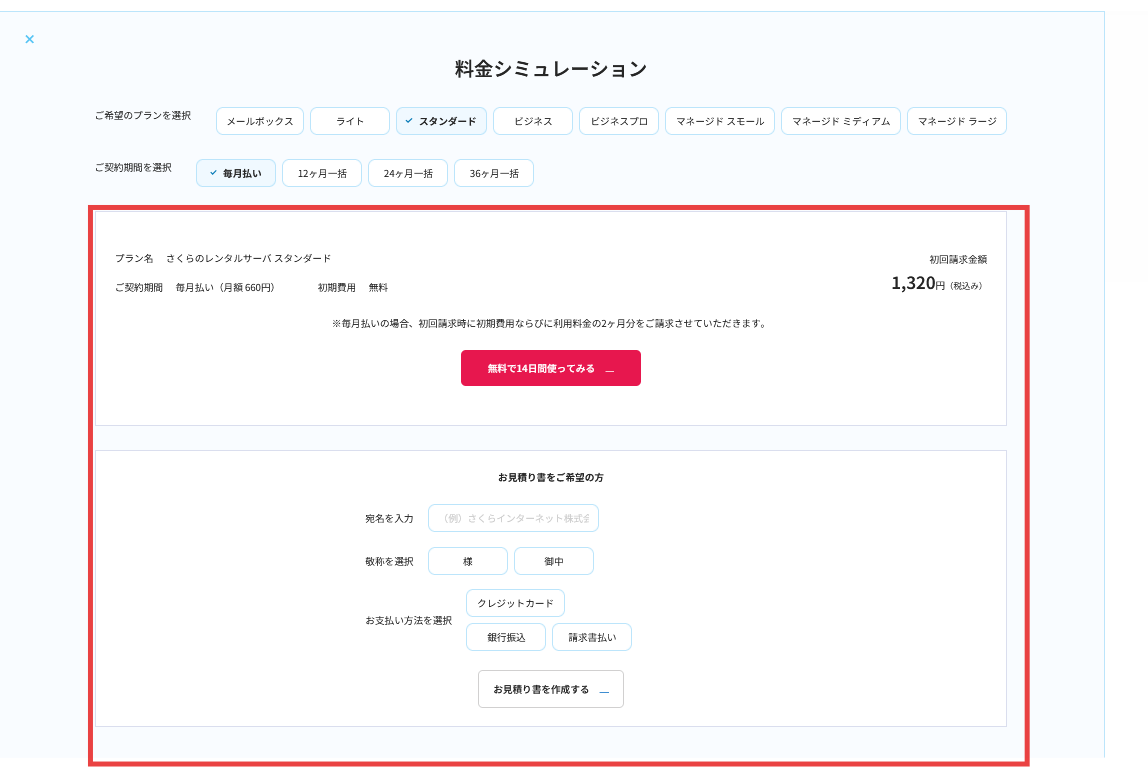The height and width of the screenshot is (767, 1148).
Task: Close the 料金シミュレーション dialog
Action: (29, 39)
